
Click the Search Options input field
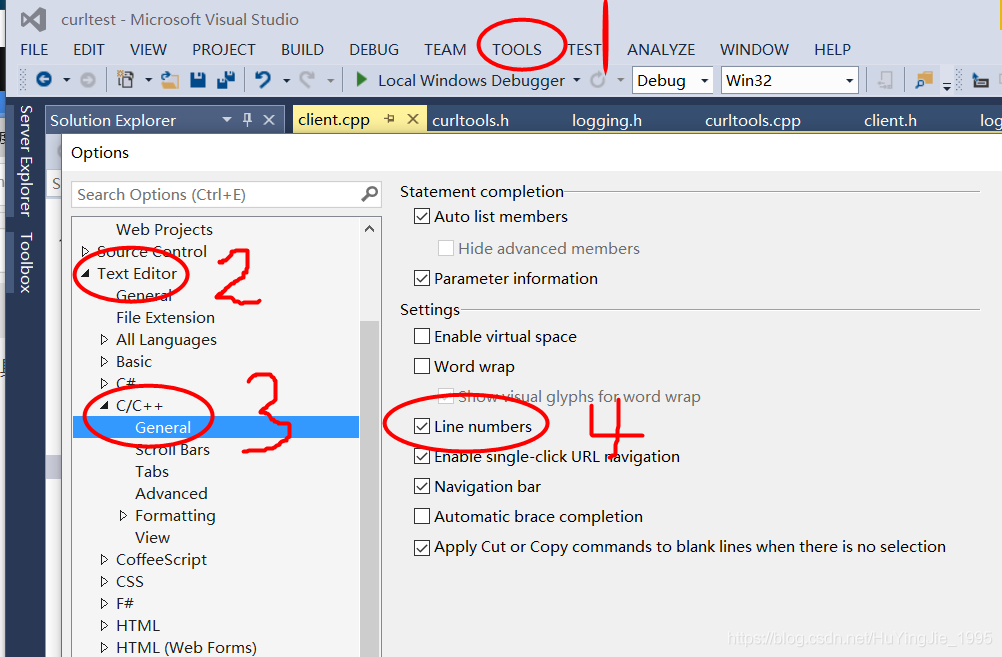click(226, 194)
